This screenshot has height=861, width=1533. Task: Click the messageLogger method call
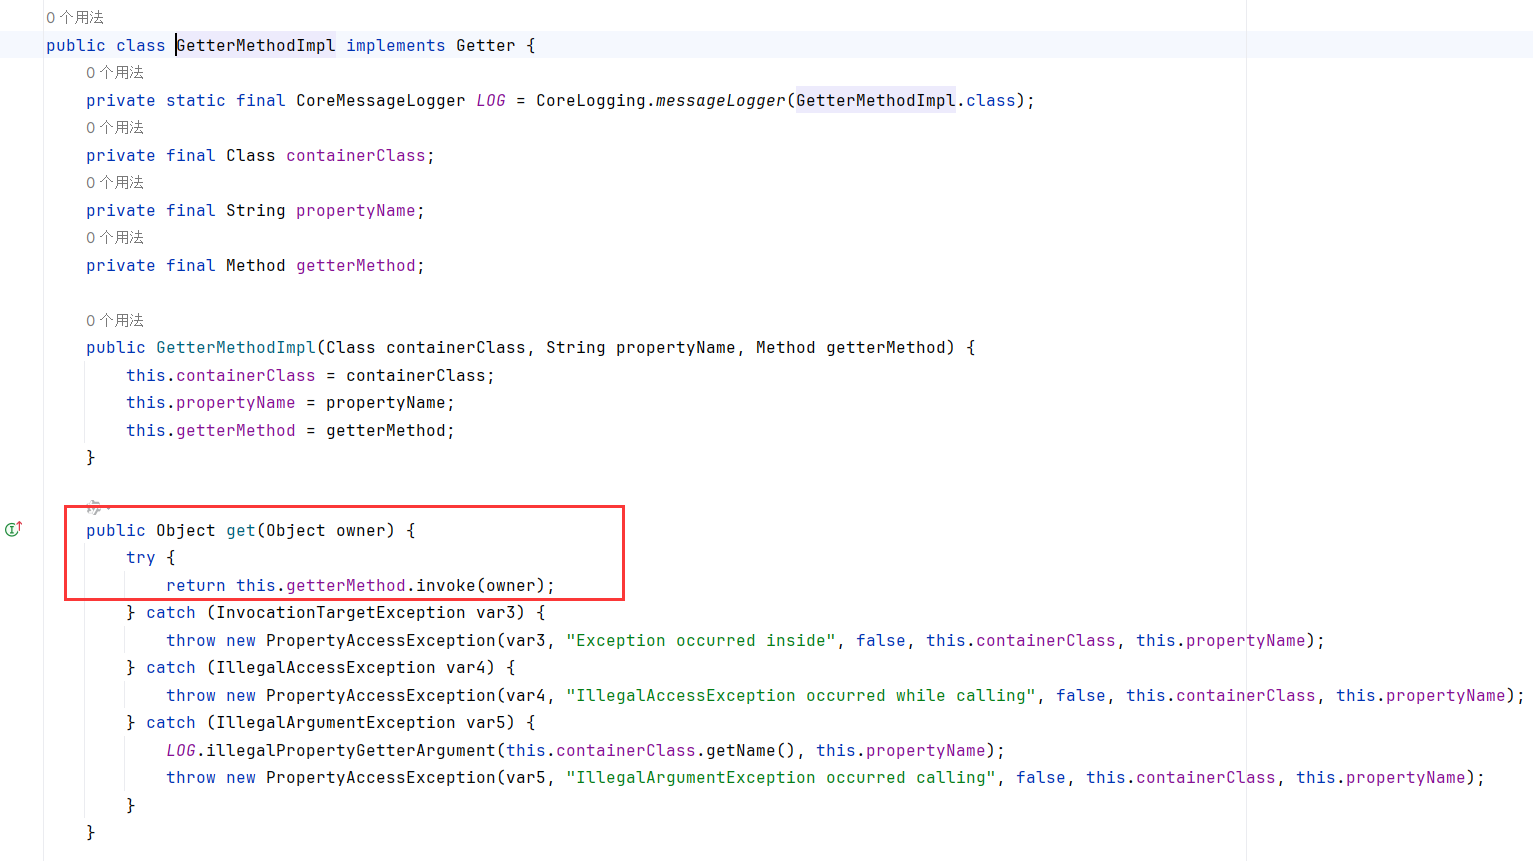pos(720,101)
